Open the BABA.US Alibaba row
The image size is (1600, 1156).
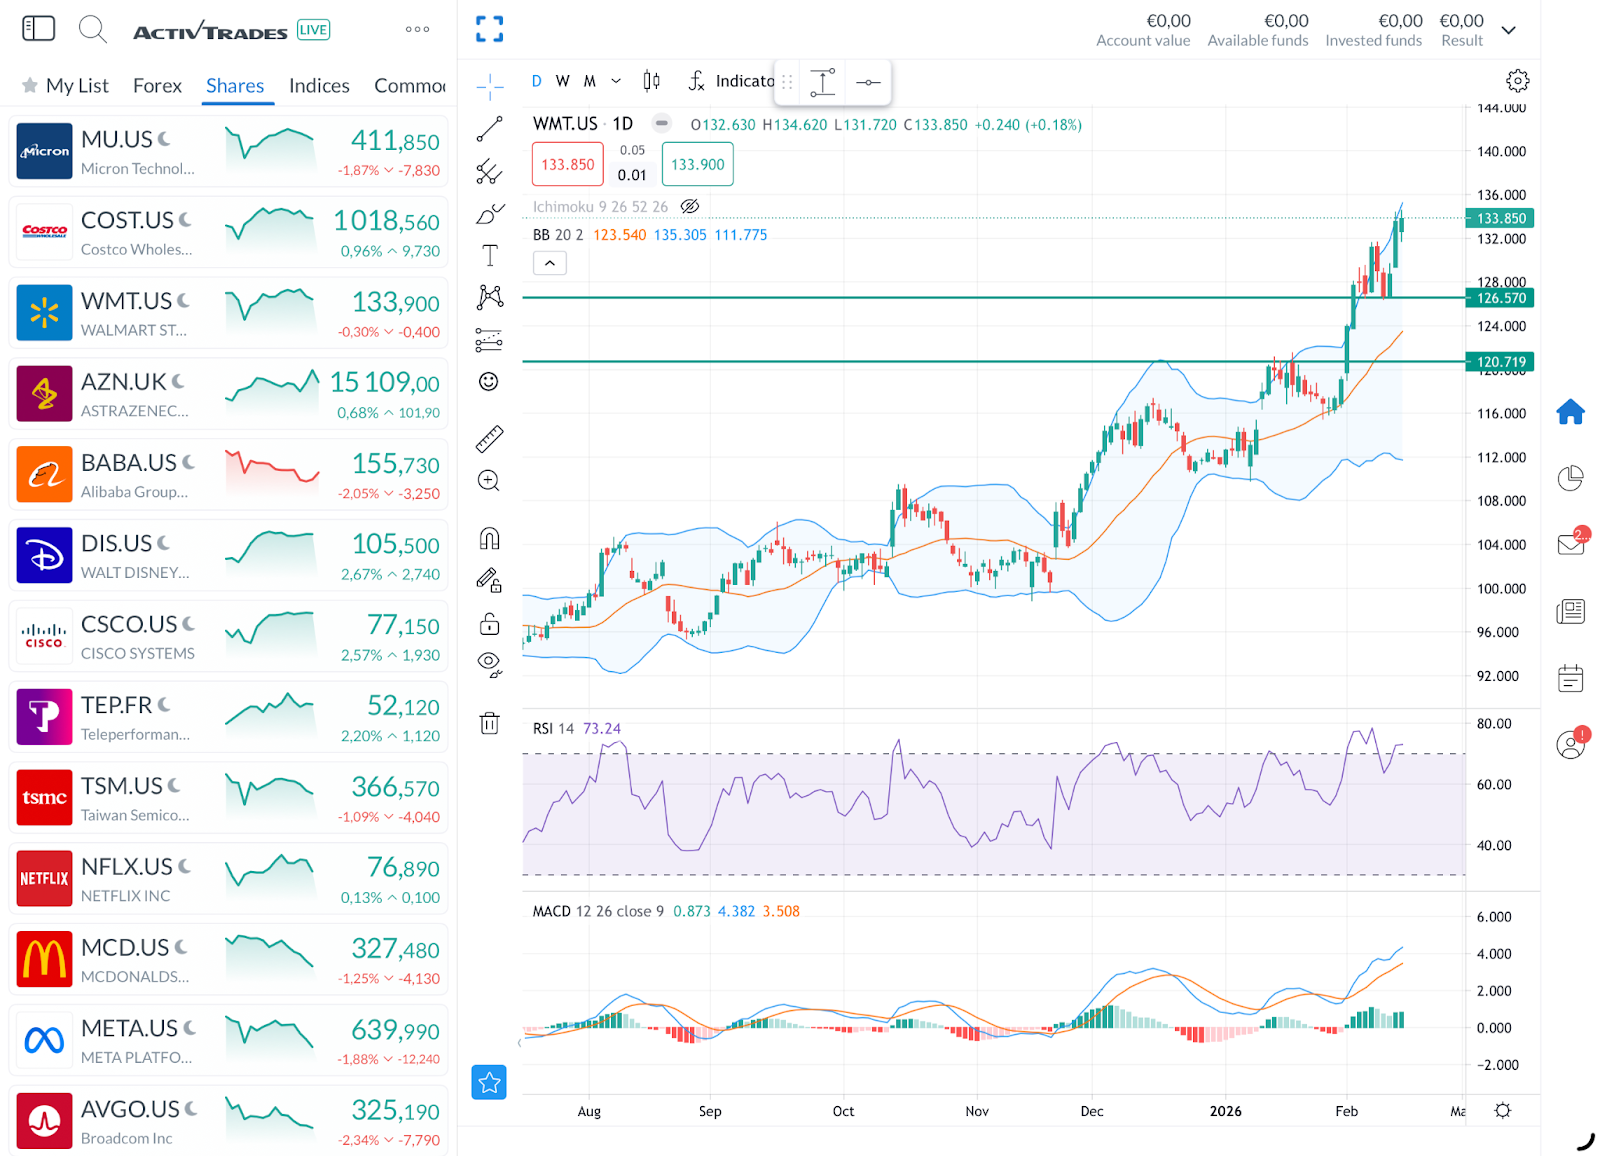tap(228, 475)
